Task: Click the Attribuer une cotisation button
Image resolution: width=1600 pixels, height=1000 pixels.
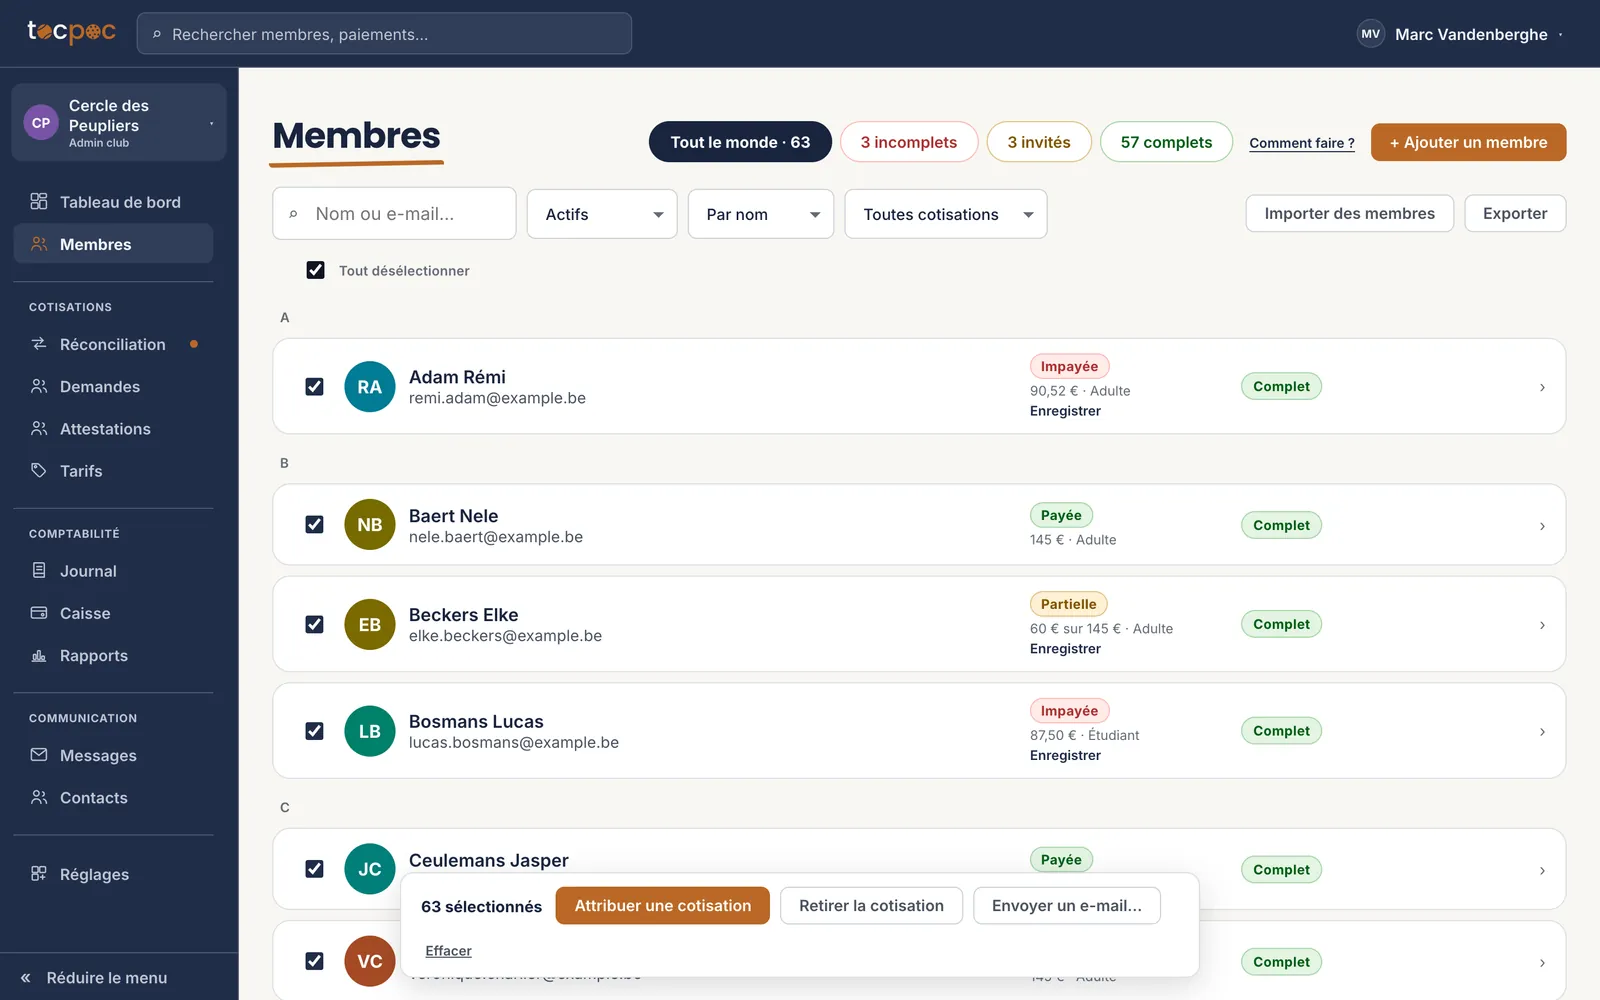Action: (663, 906)
